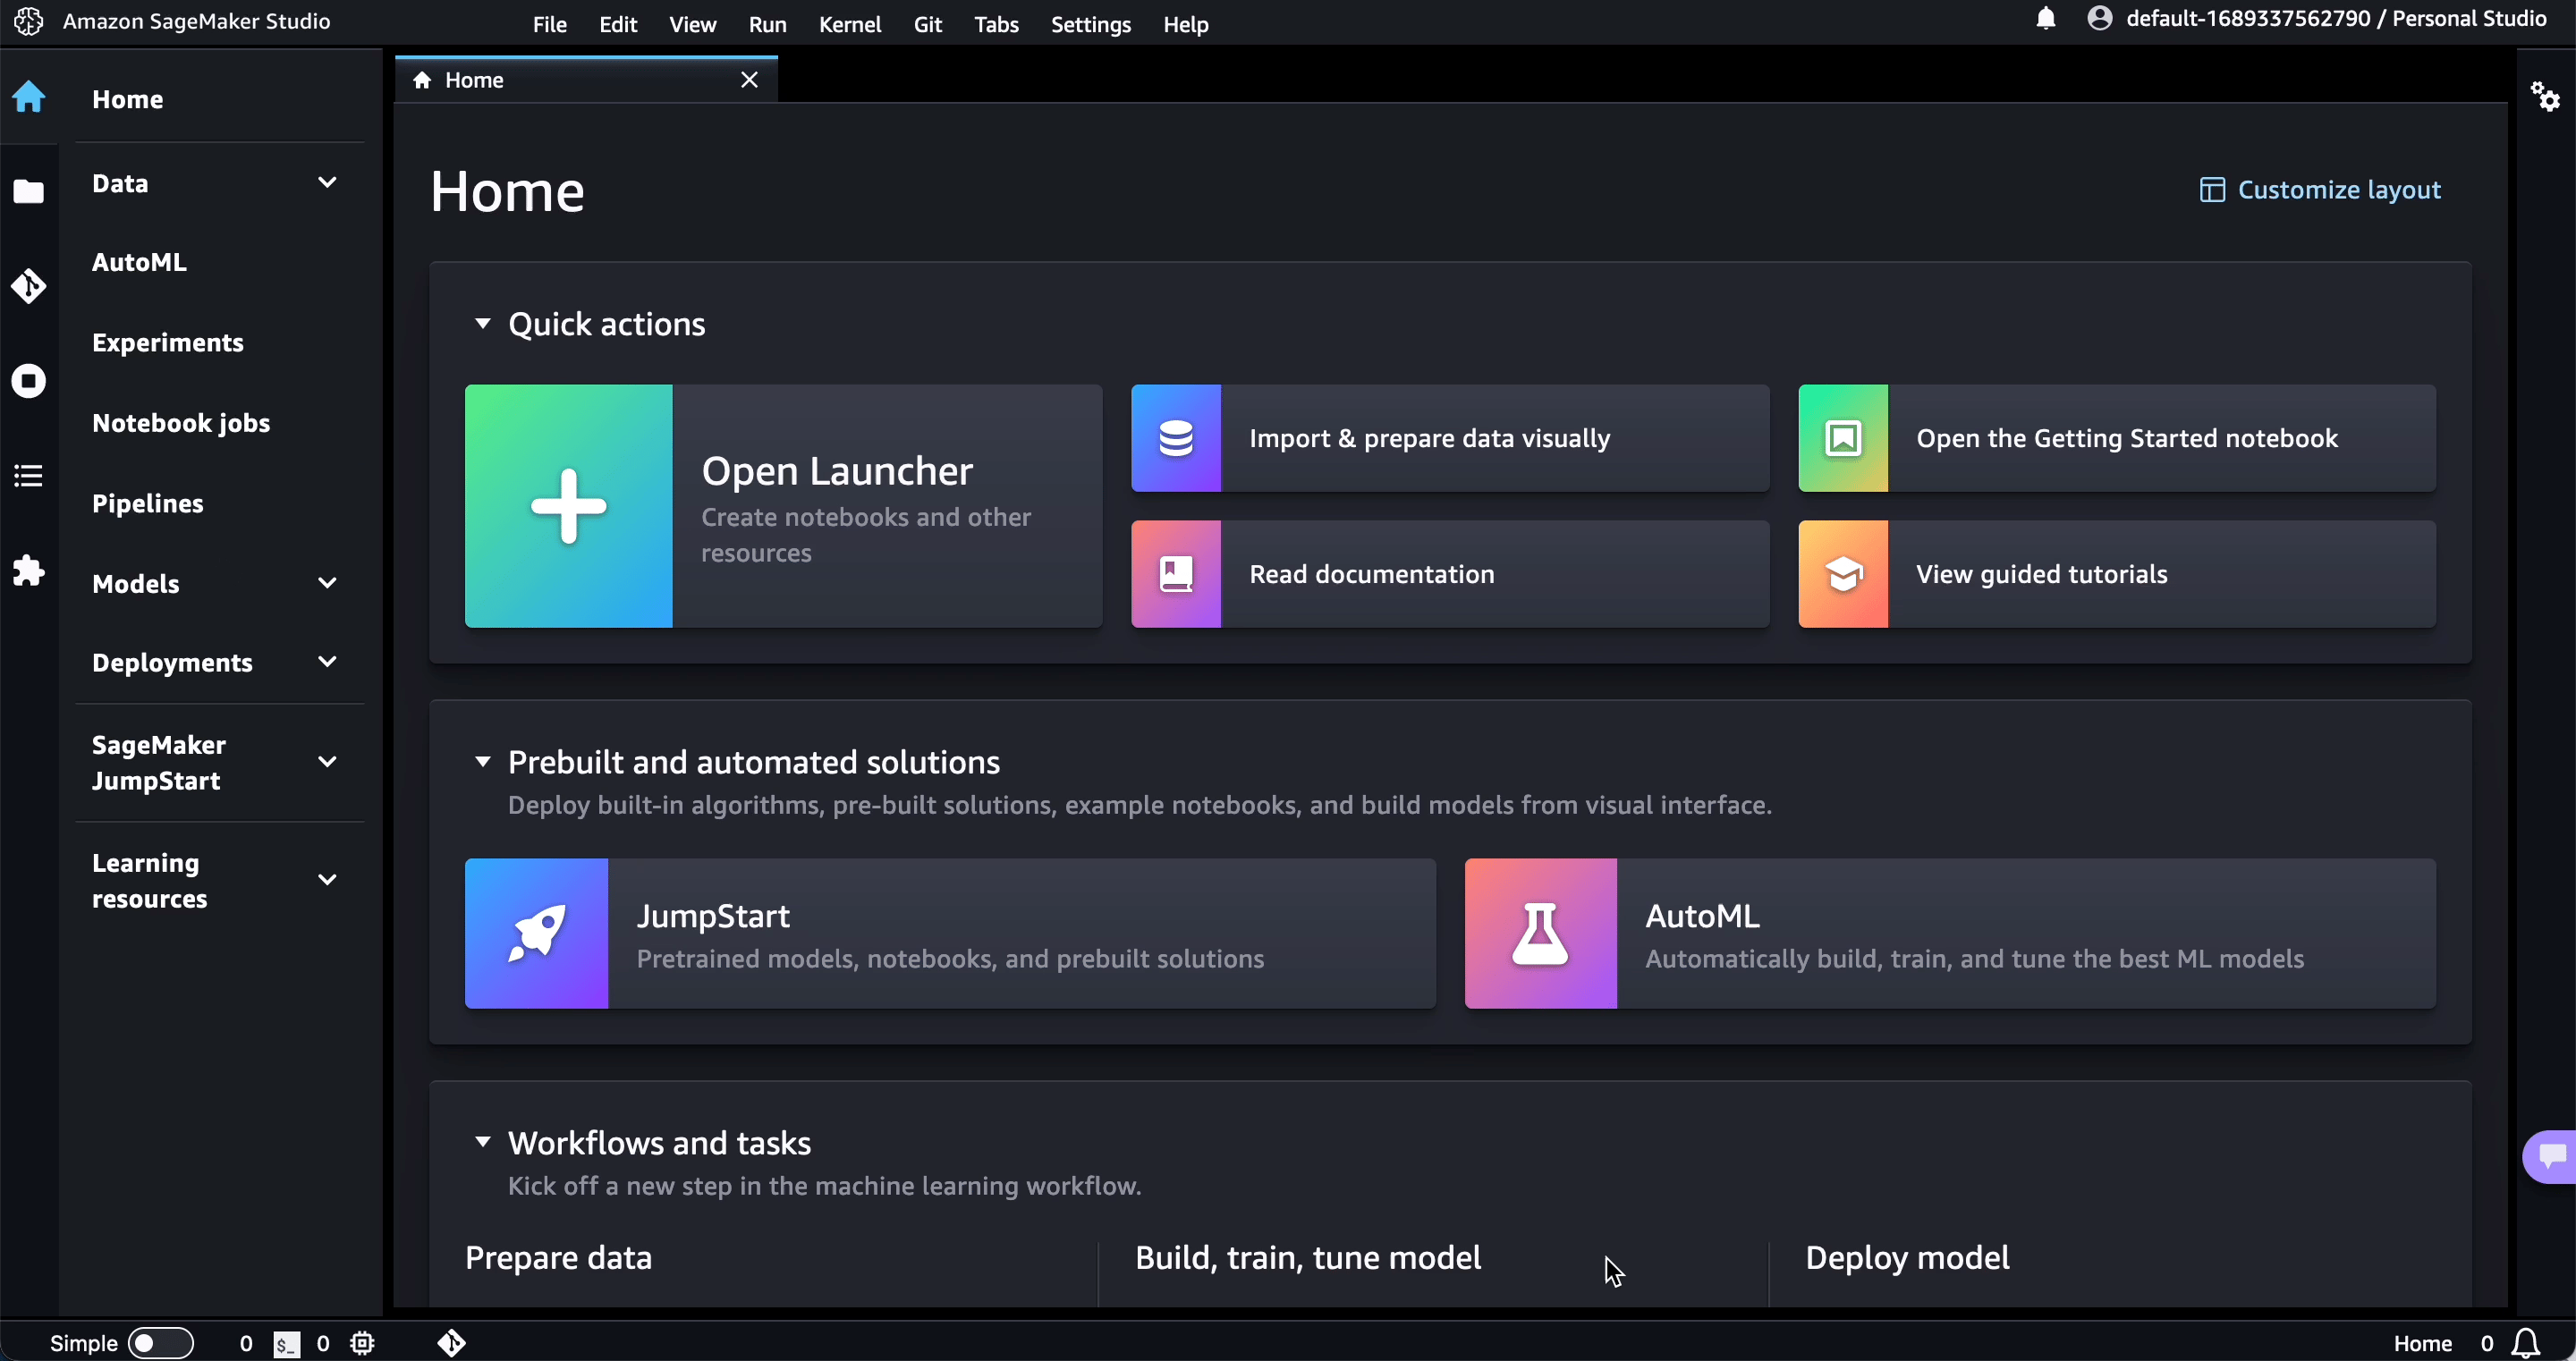Open the Kernel menu

point(849,24)
